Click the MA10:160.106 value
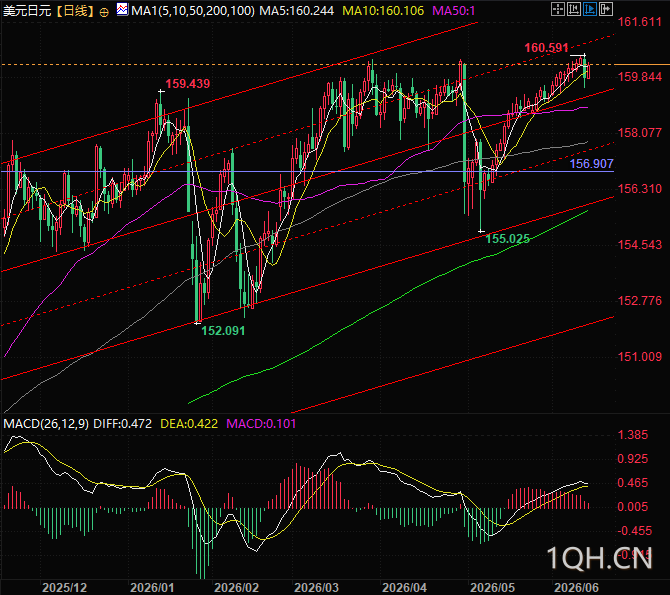Screen dimensions: 670x595 click(383, 11)
